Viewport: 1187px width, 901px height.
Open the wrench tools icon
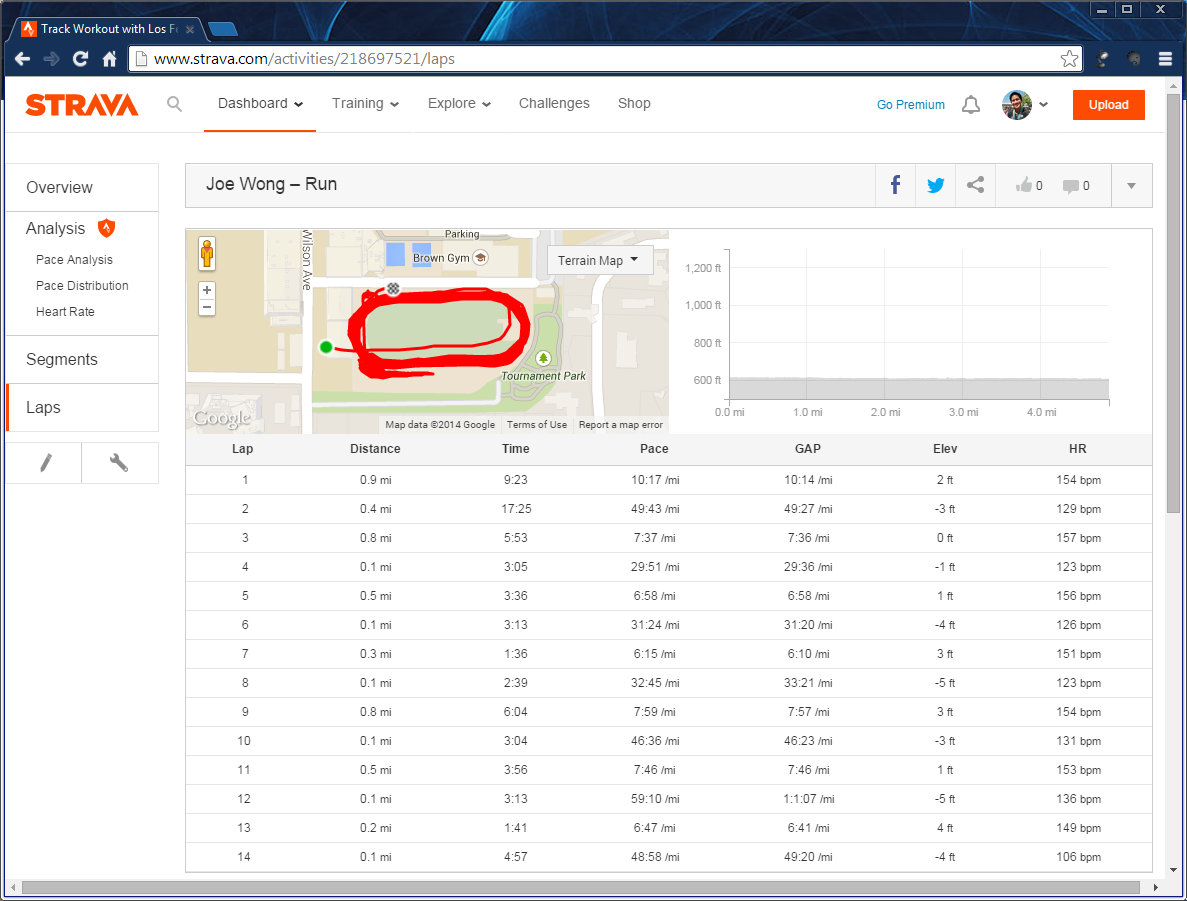point(119,463)
